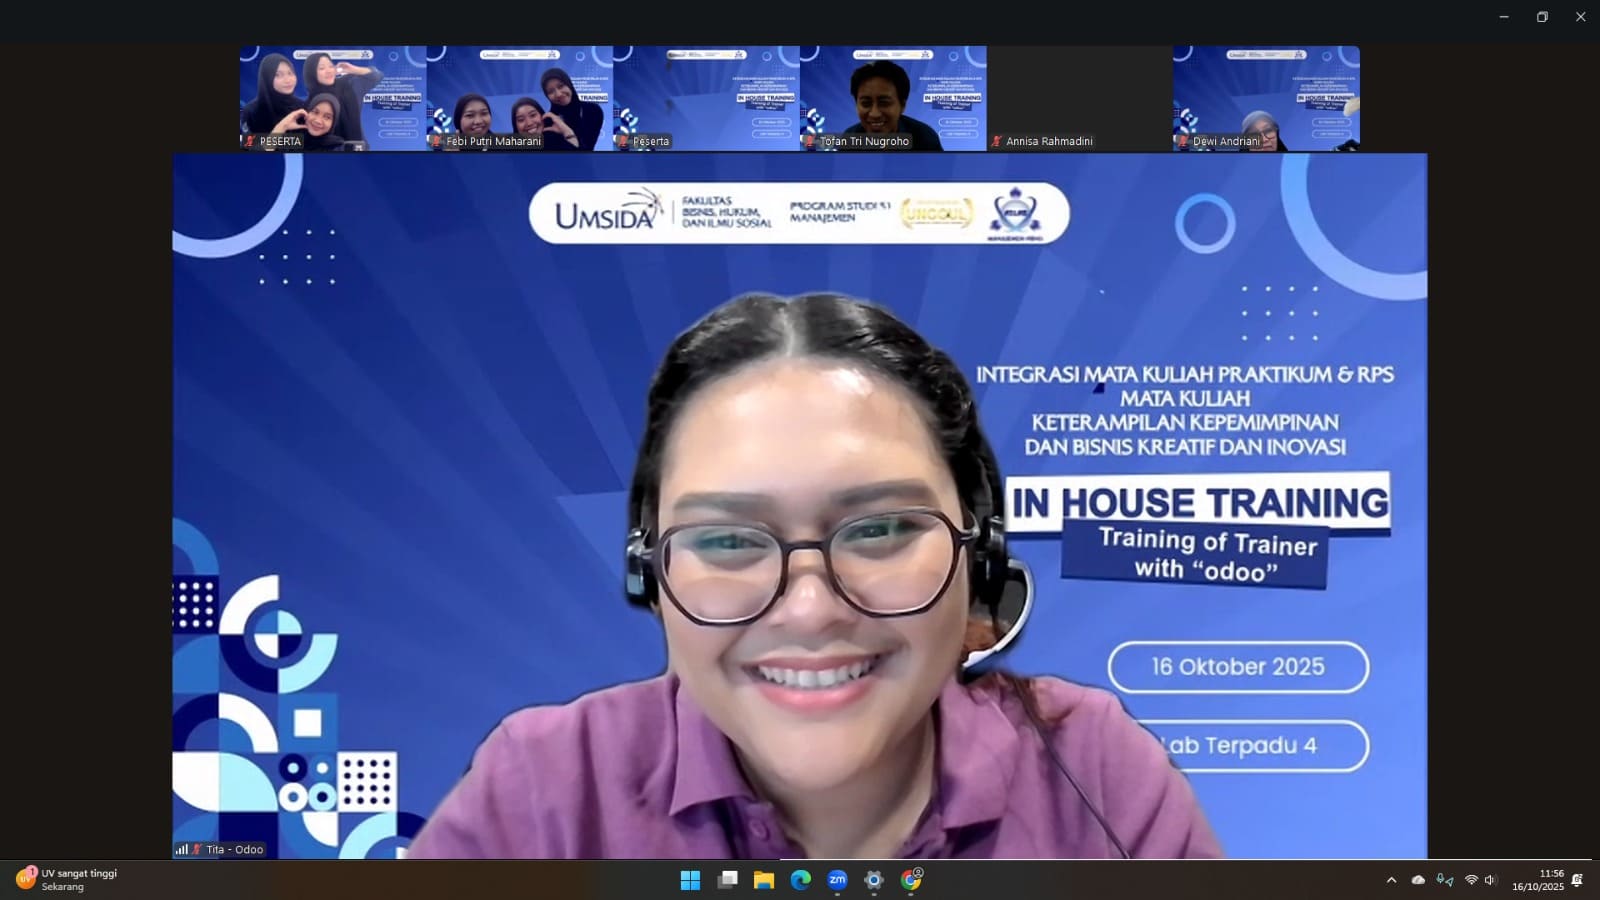
Task: Select the Febi Putri Maharani video thumbnail
Action: pos(519,98)
